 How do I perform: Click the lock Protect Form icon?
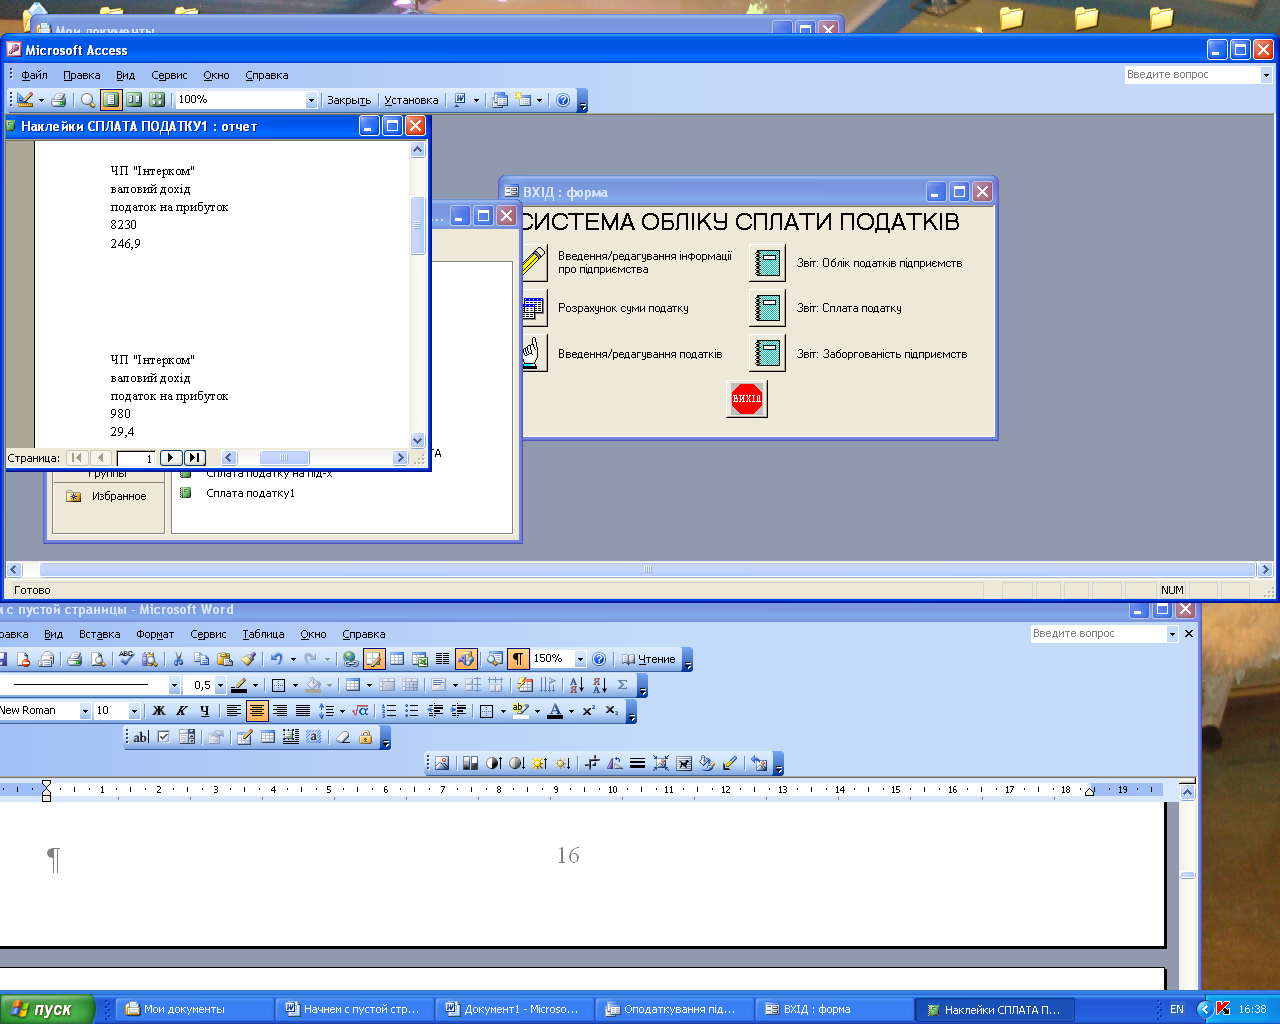point(366,737)
